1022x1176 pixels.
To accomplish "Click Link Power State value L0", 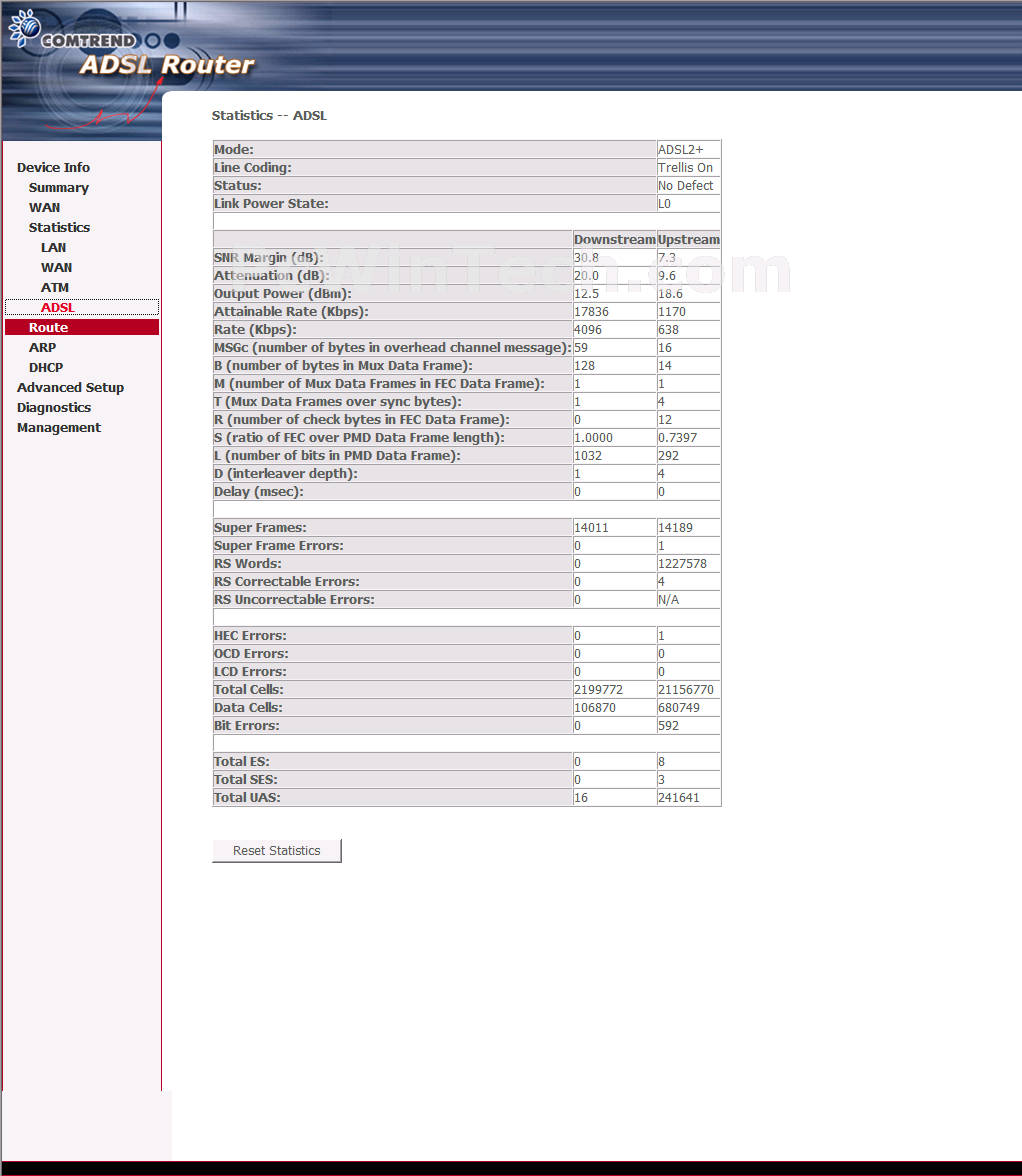I will [x=664, y=203].
